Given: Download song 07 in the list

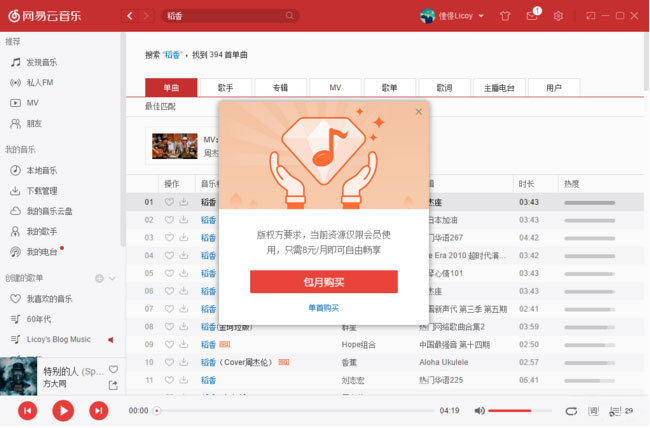Looking at the screenshot, I should coord(184,309).
